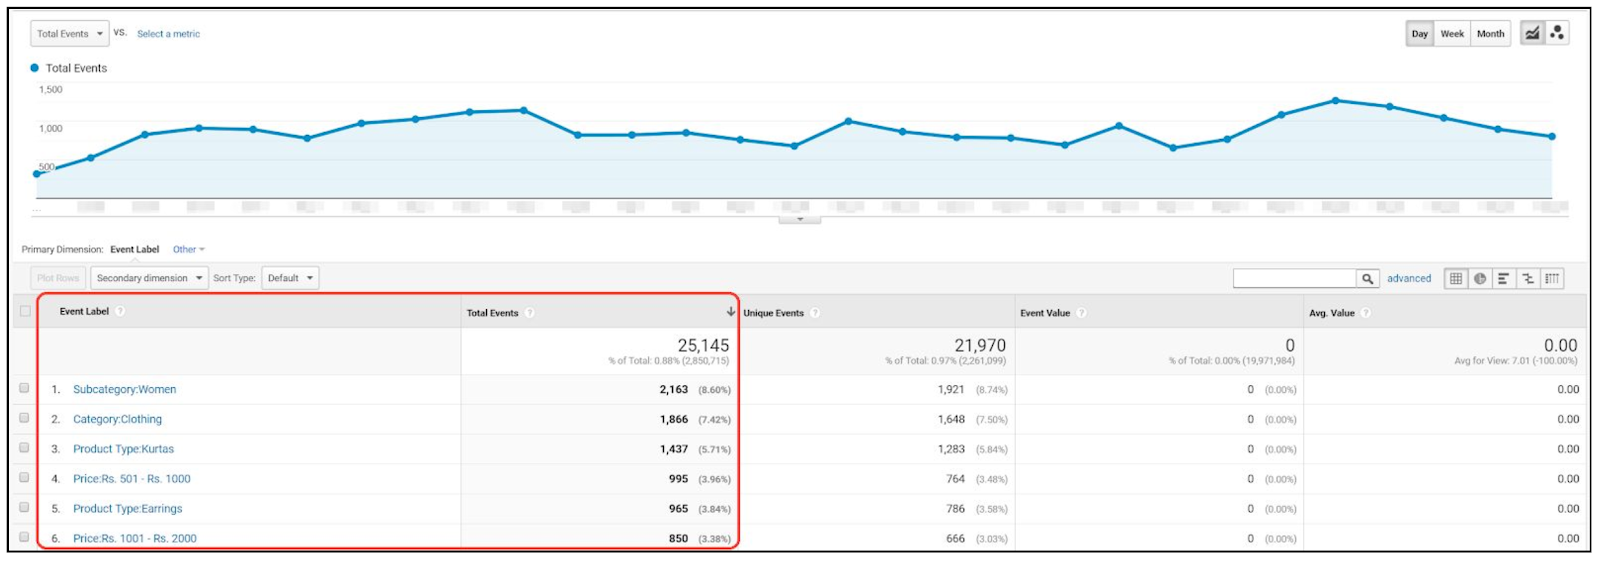Sort by Event Label column header

click(84, 311)
